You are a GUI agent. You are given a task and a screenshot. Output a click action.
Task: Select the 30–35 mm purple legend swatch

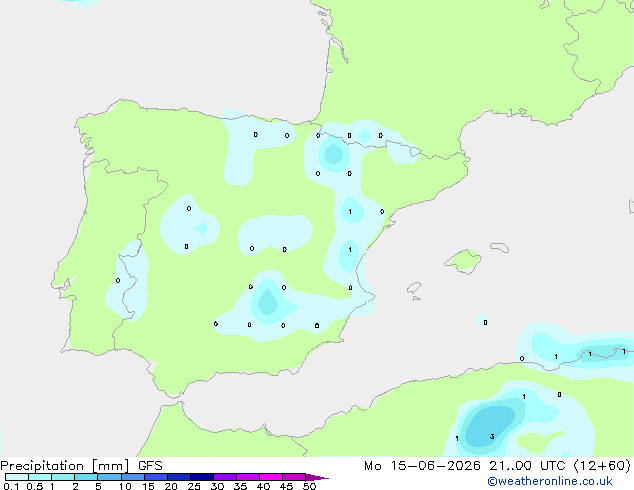click(225, 477)
